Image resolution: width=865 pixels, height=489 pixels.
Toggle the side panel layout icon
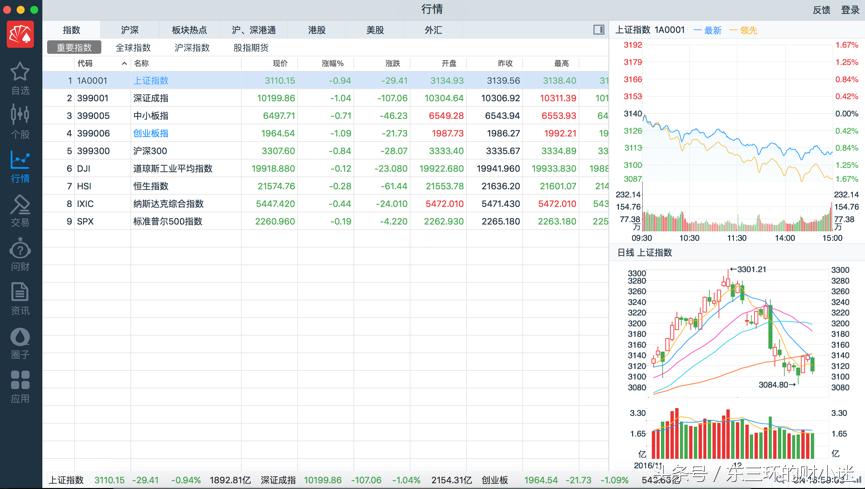point(599,30)
